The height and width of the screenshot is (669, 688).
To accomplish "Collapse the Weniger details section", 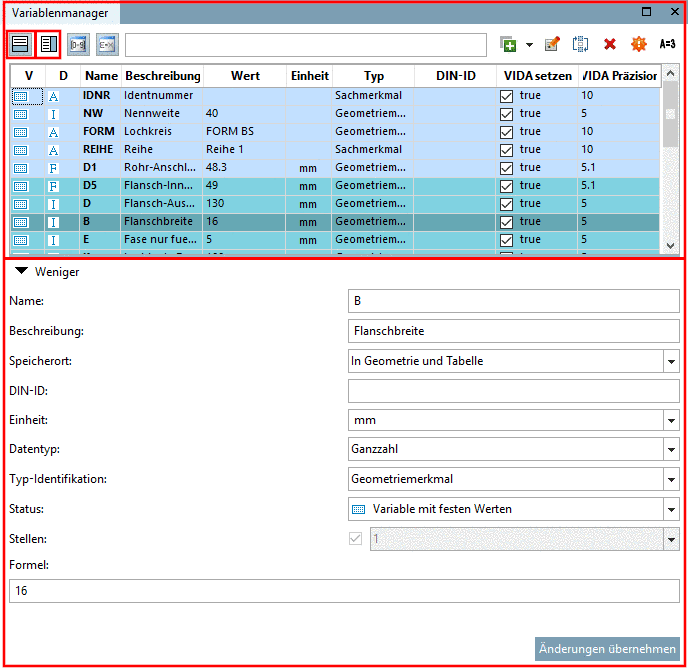I will 21,271.
